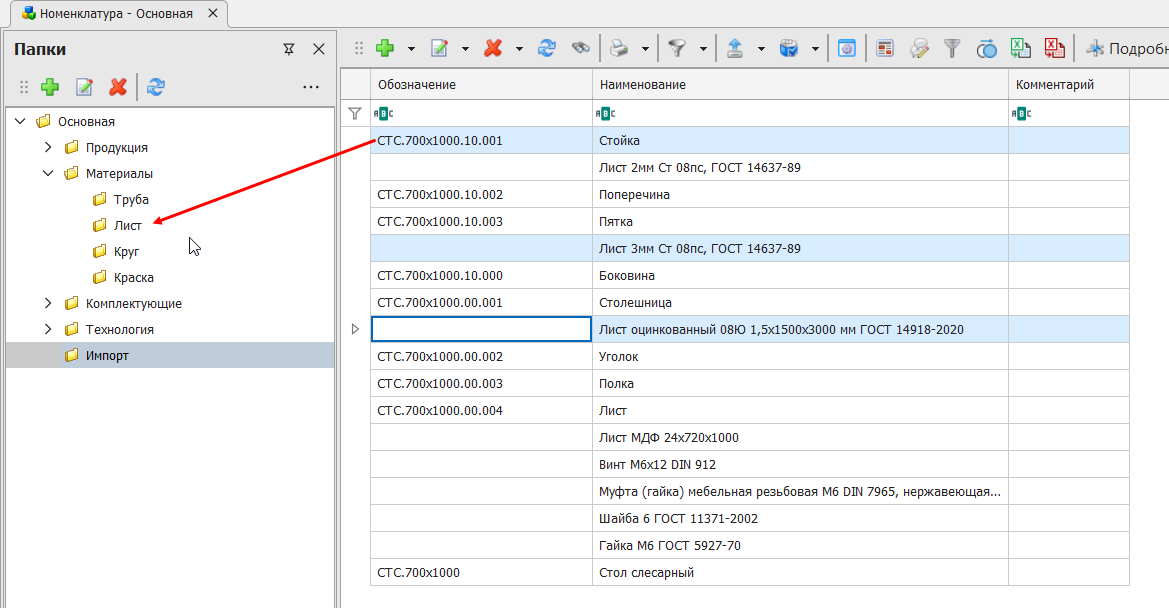This screenshot has height=608, width=1169.
Task: Click the red Excel icon in toolbar
Action: click(x=1054, y=48)
